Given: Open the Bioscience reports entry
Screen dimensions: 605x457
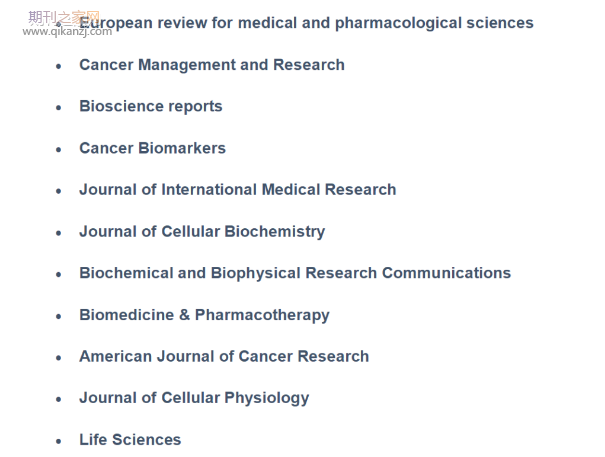Looking at the screenshot, I should [x=151, y=107].
